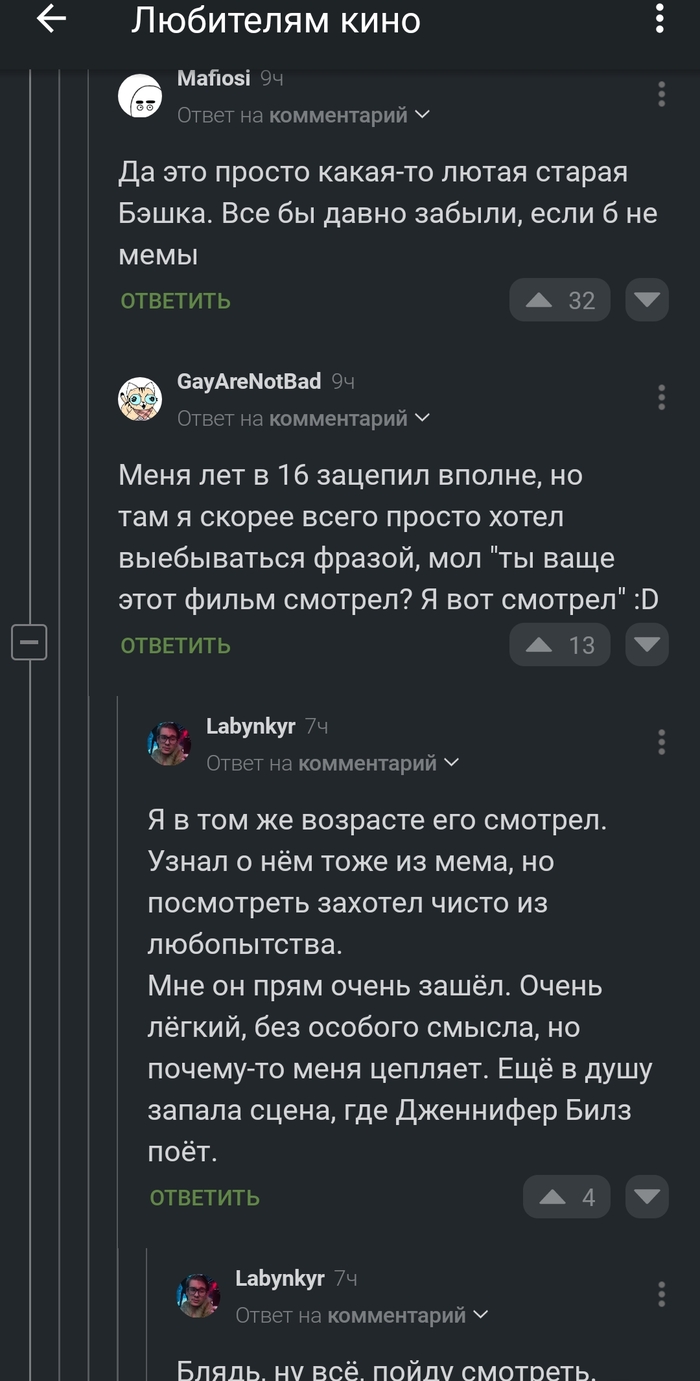This screenshot has width=700, height=1381.
Task: Open GayAreNotBad's username profile link
Action: (x=249, y=381)
